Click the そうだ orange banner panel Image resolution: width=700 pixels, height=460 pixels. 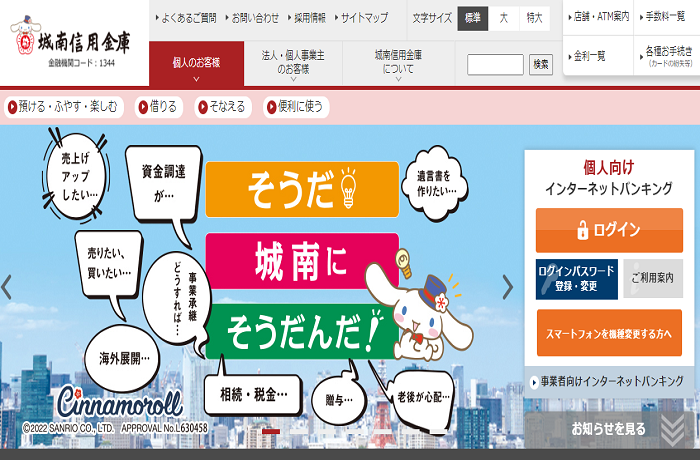click(302, 190)
